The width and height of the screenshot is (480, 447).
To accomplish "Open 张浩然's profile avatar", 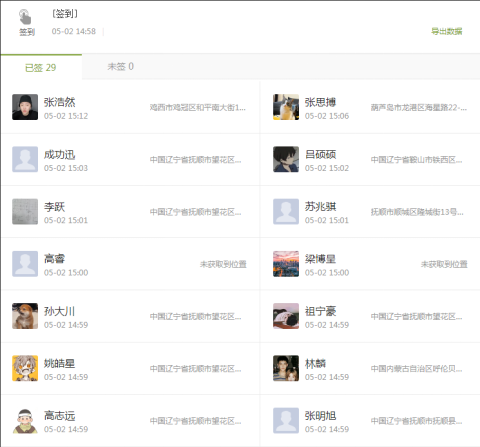I will click(25, 107).
